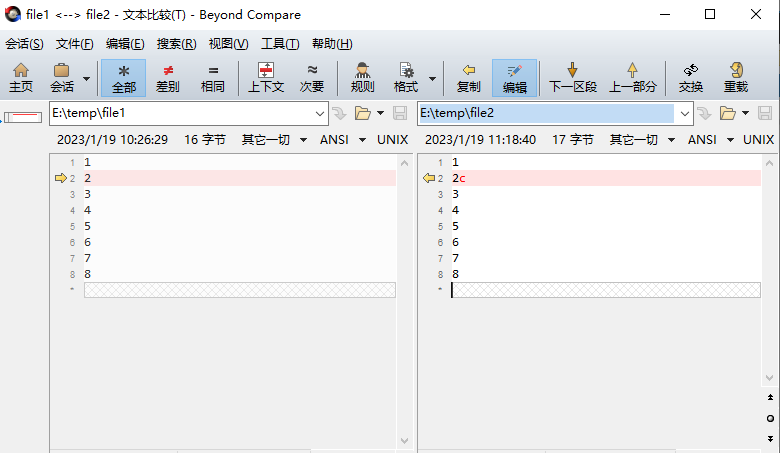Click left pane UNIX line ending label
Image resolution: width=780 pixels, height=453 pixels.
[392, 140]
